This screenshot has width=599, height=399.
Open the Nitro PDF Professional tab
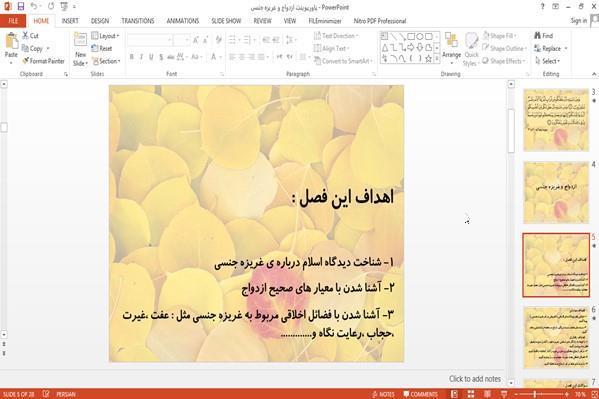[380, 21]
